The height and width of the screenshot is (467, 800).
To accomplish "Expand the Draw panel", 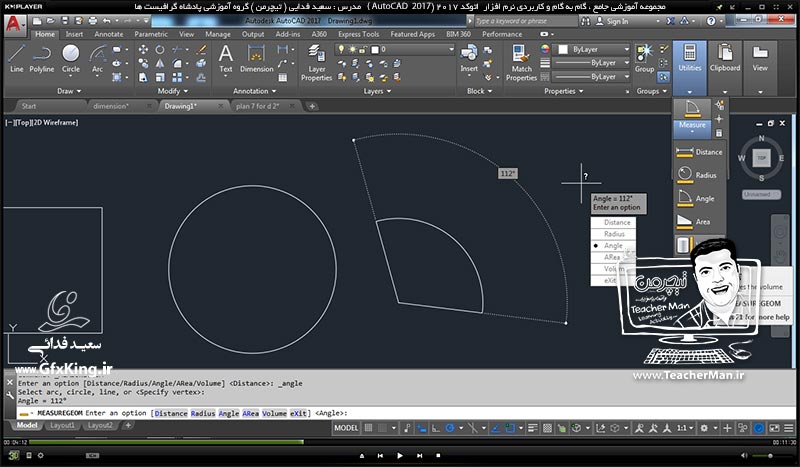I will (x=69, y=91).
